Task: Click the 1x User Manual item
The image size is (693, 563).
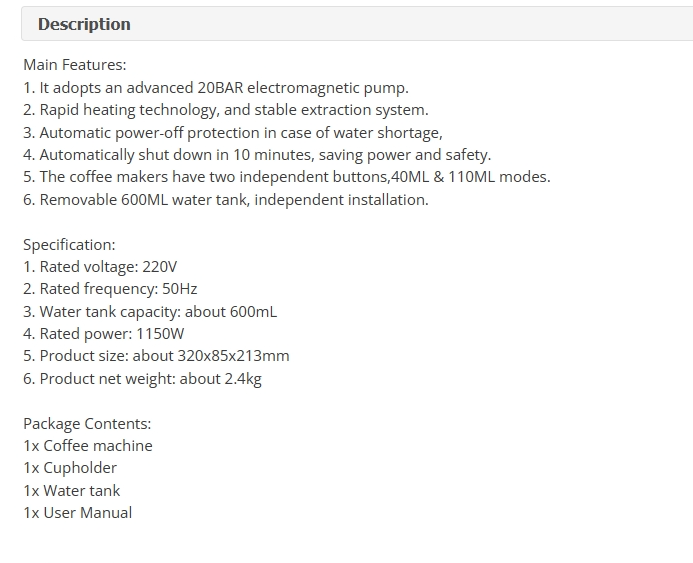Action: (78, 513)
